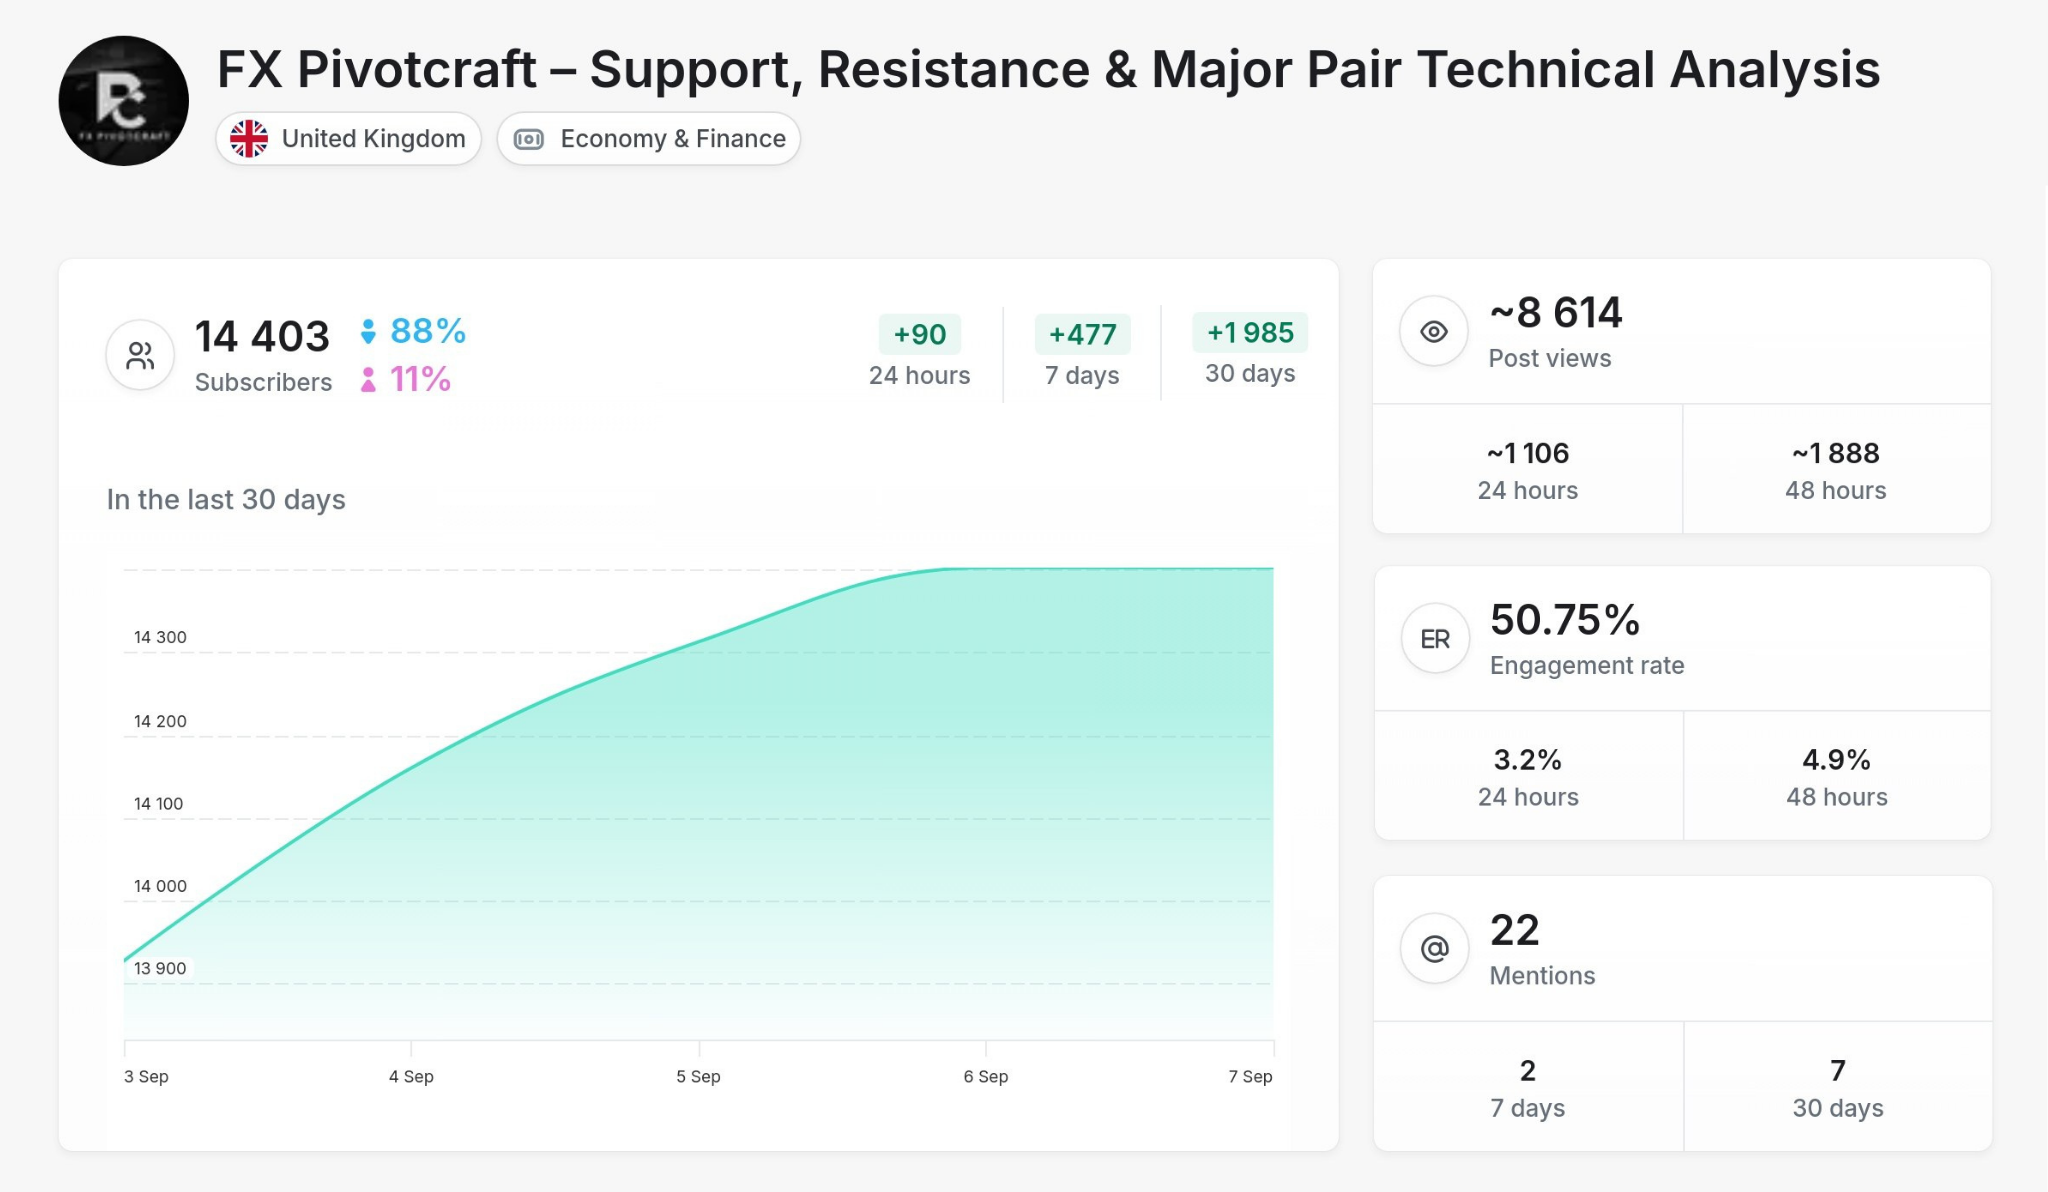Click the "In the last 30 days" label
The height and width of the screenshot is (1192, 2048).
click(226, 499)
